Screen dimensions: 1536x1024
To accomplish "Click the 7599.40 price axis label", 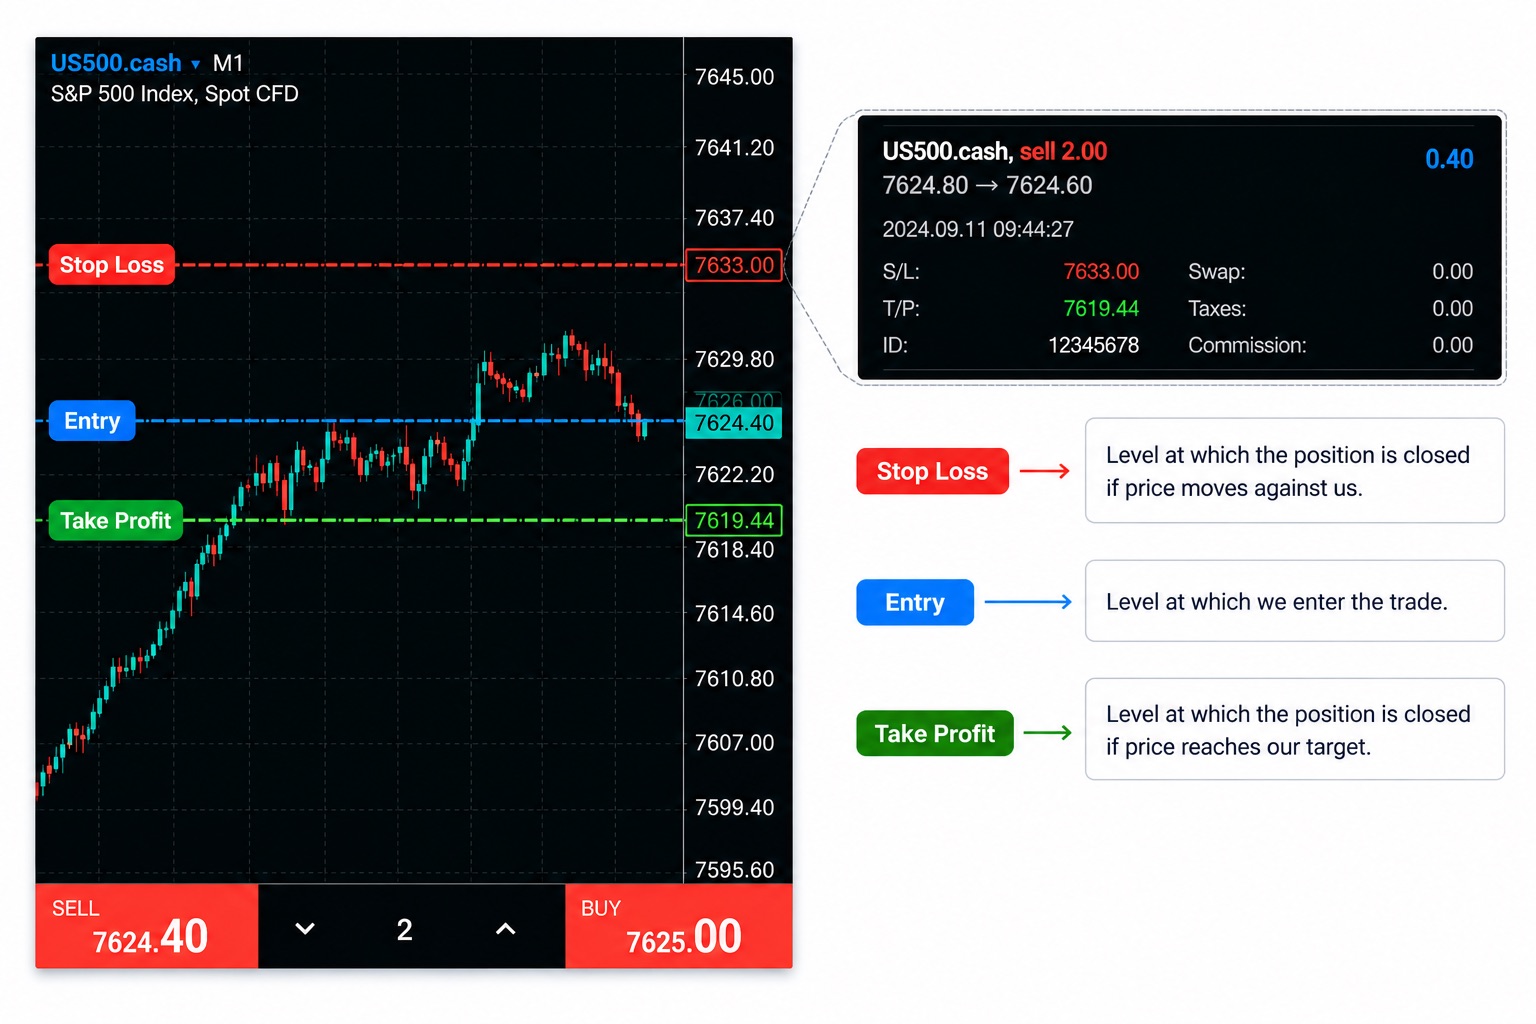I will (x=734, y=808).
